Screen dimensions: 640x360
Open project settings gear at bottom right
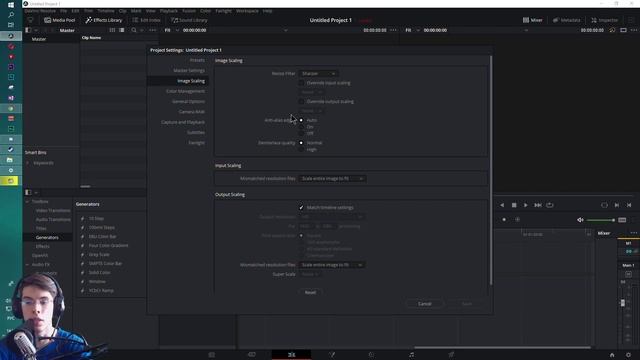point(628,355)
